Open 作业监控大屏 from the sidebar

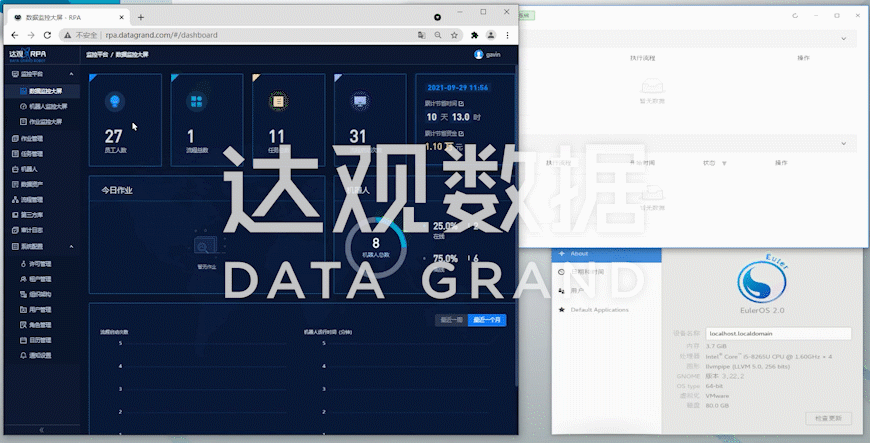[42, 122]
